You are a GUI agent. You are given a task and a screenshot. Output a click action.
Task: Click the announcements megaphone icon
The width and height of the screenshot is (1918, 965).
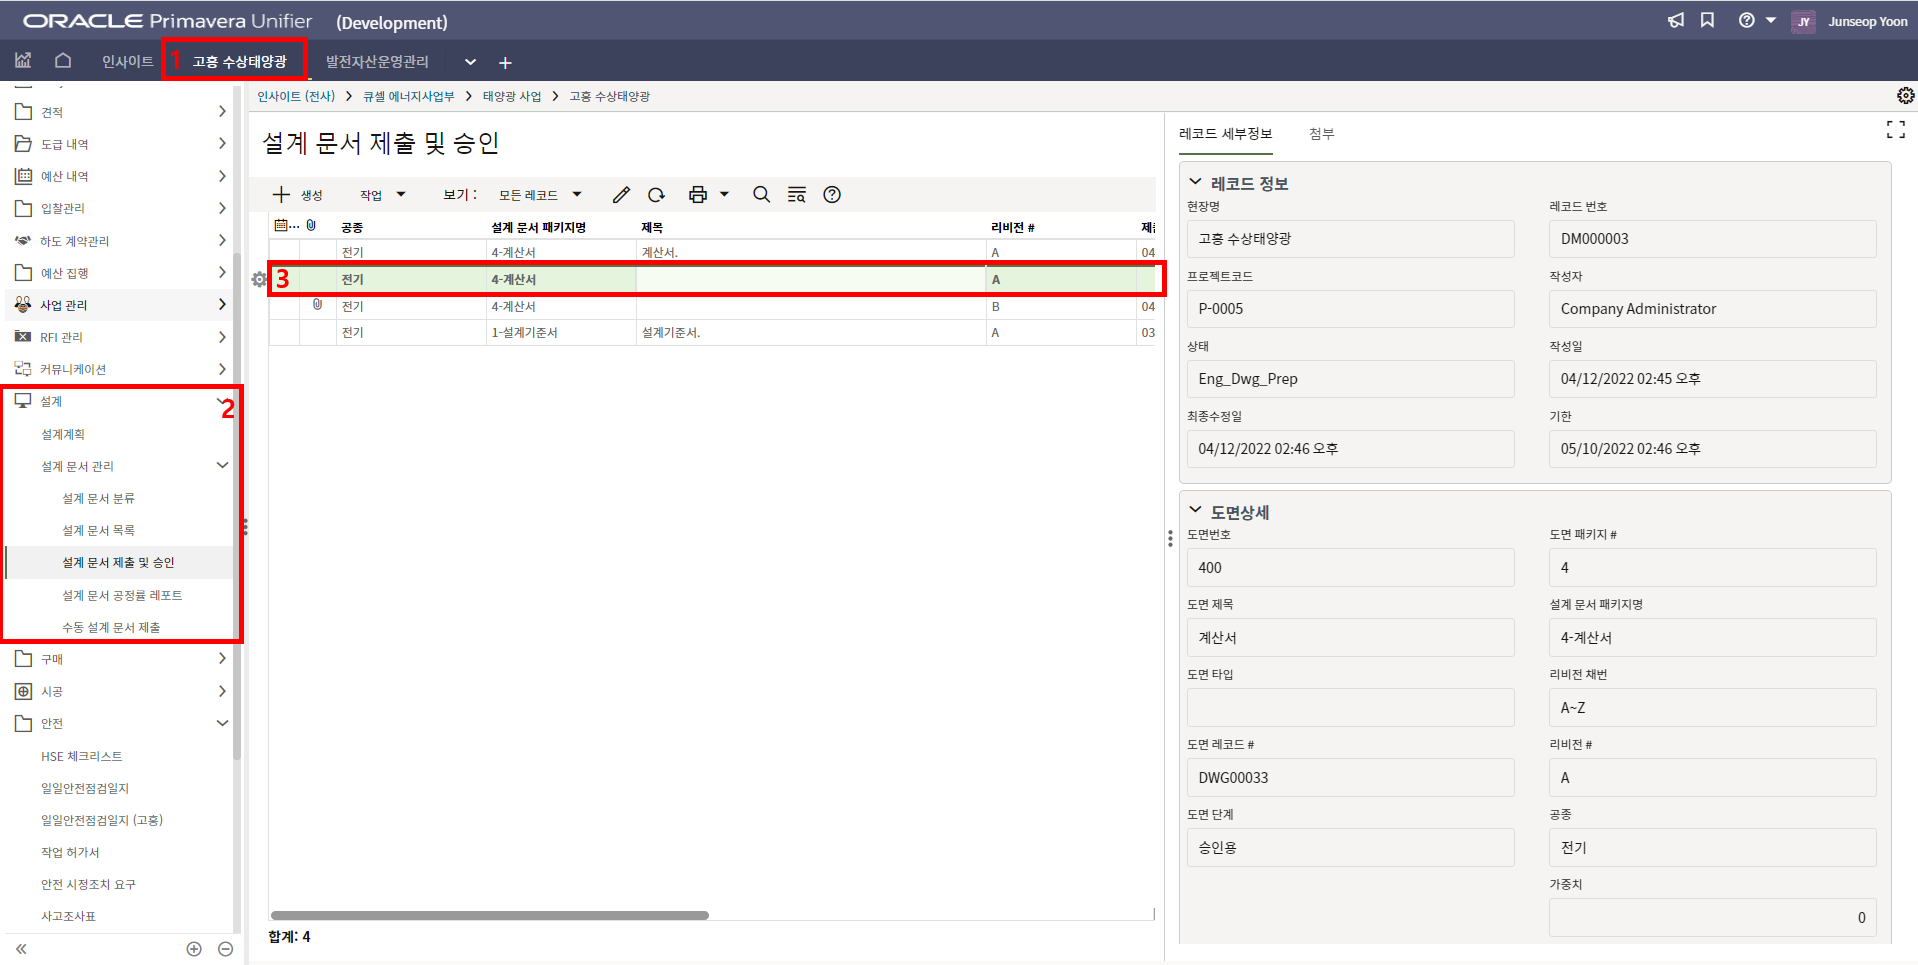[1675, 21]
